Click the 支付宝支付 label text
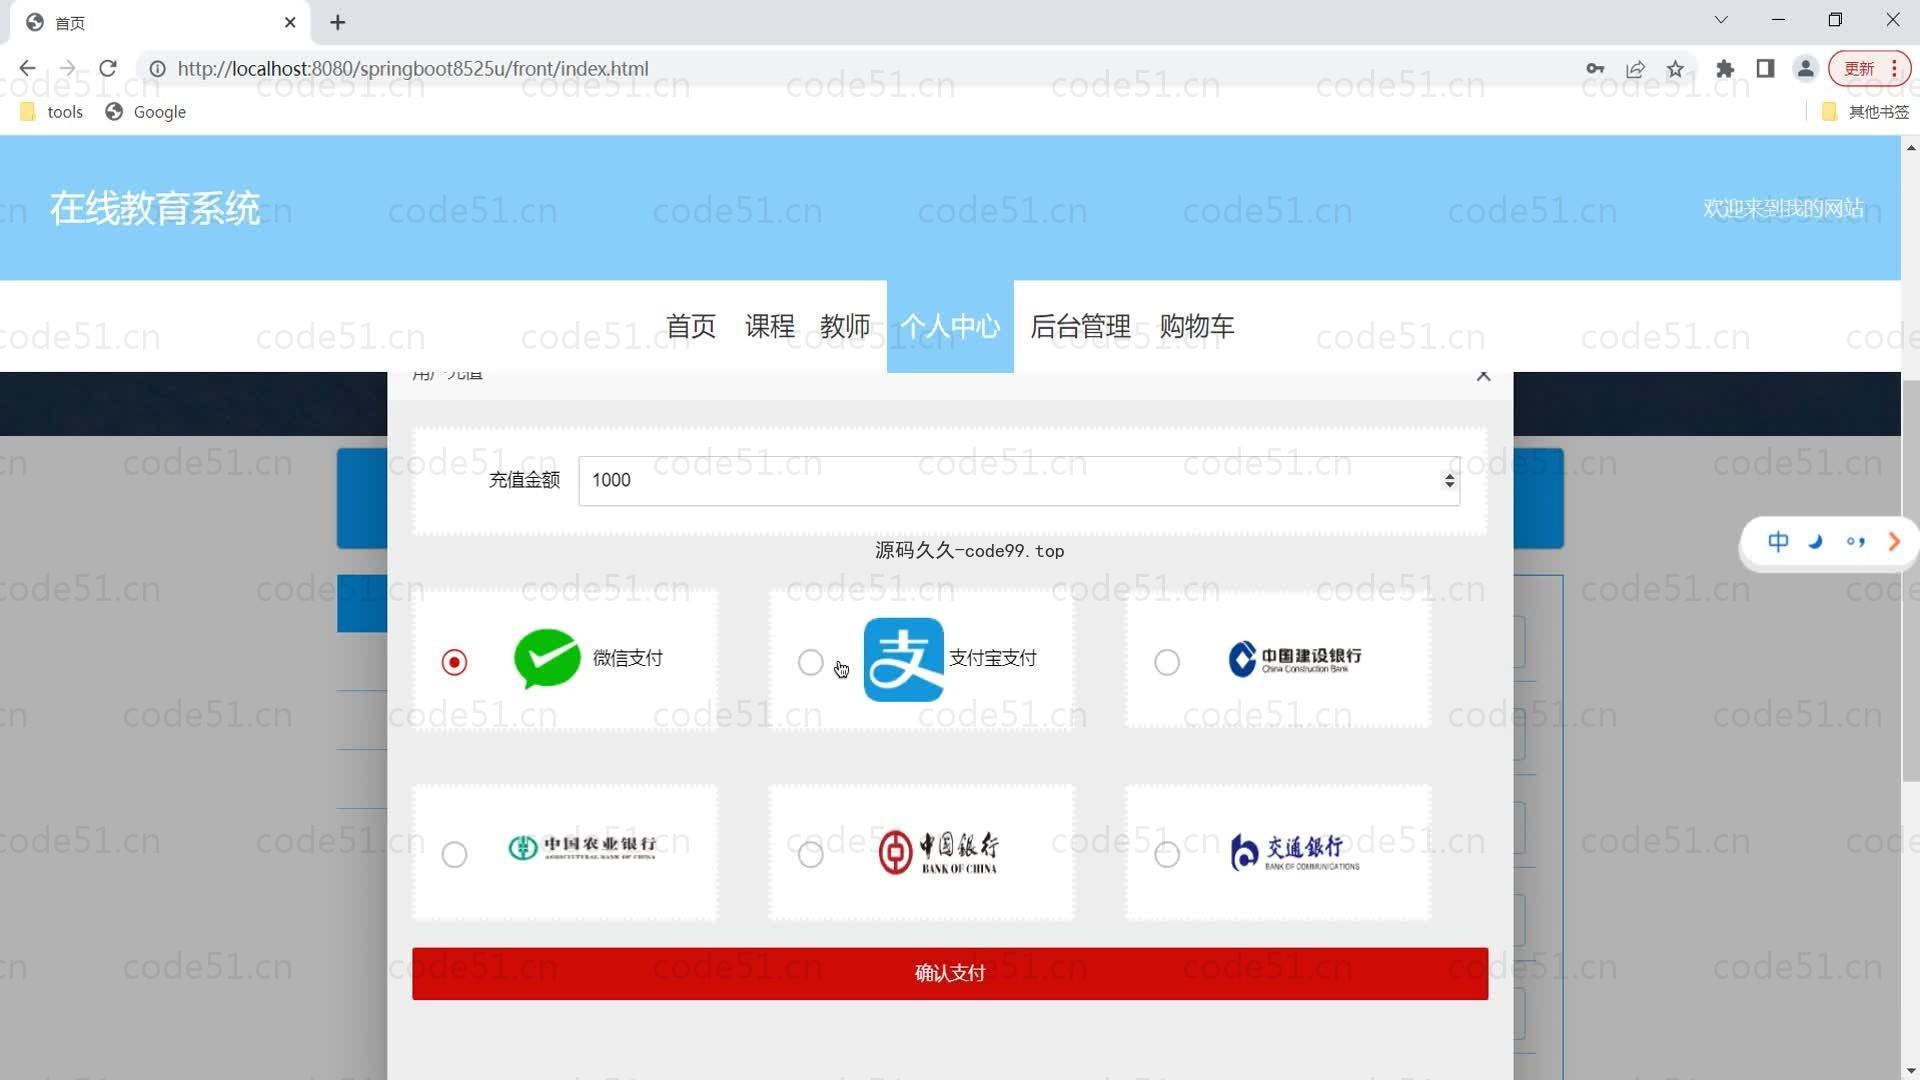This screenshot has width=1920, height=1080. tap(992, 658)
